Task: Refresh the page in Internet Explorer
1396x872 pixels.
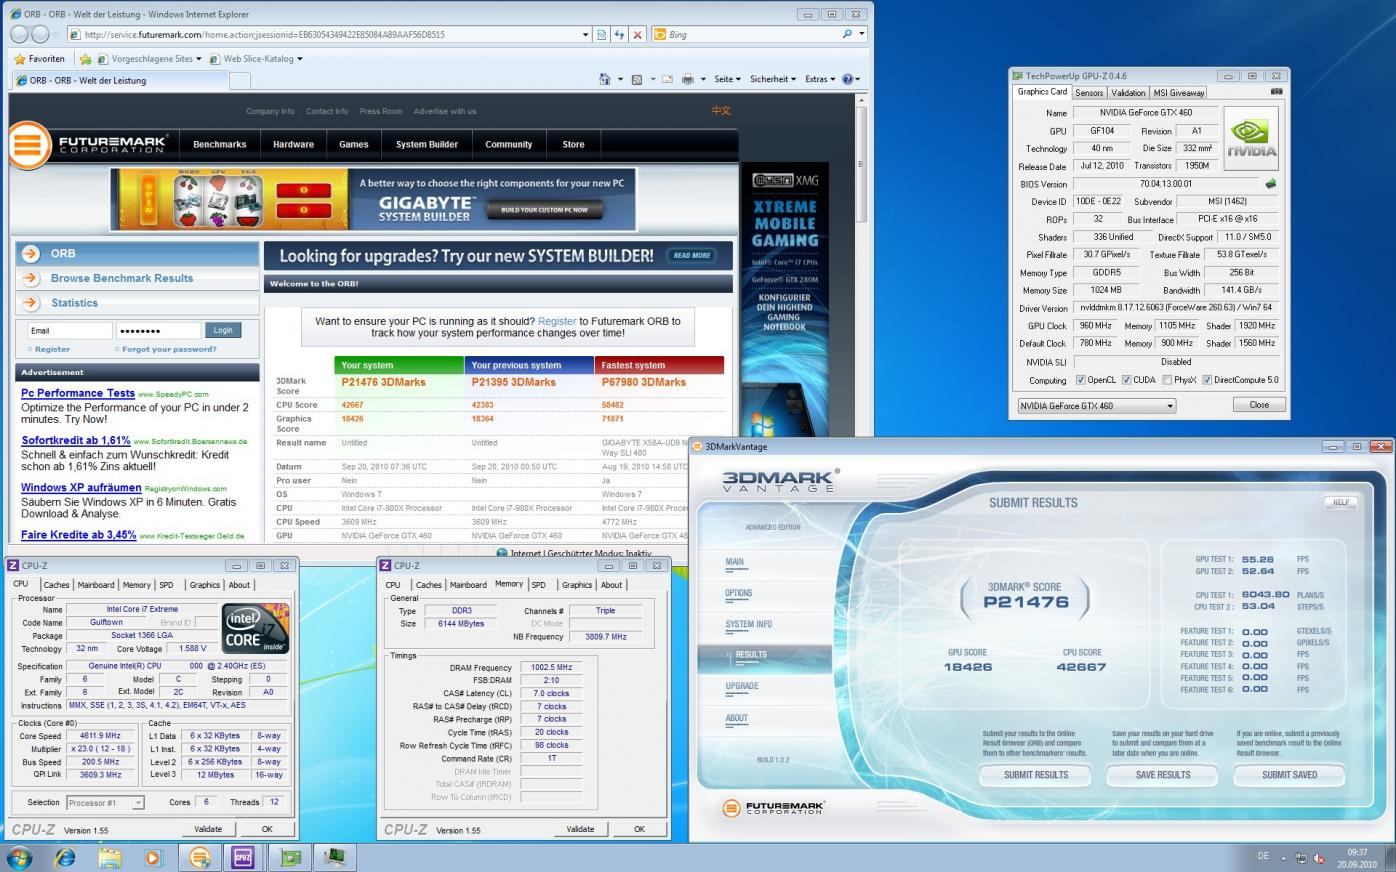Action: coord(619,34)
